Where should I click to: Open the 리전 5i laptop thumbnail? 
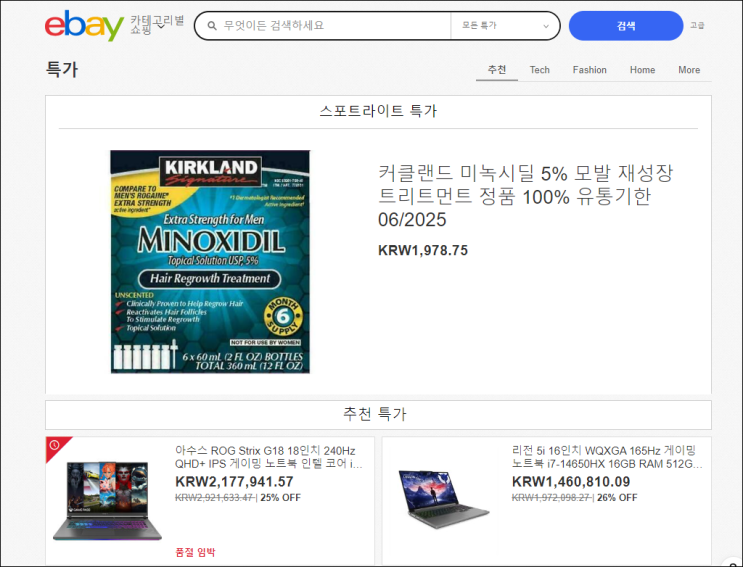[x=443, y=499]
